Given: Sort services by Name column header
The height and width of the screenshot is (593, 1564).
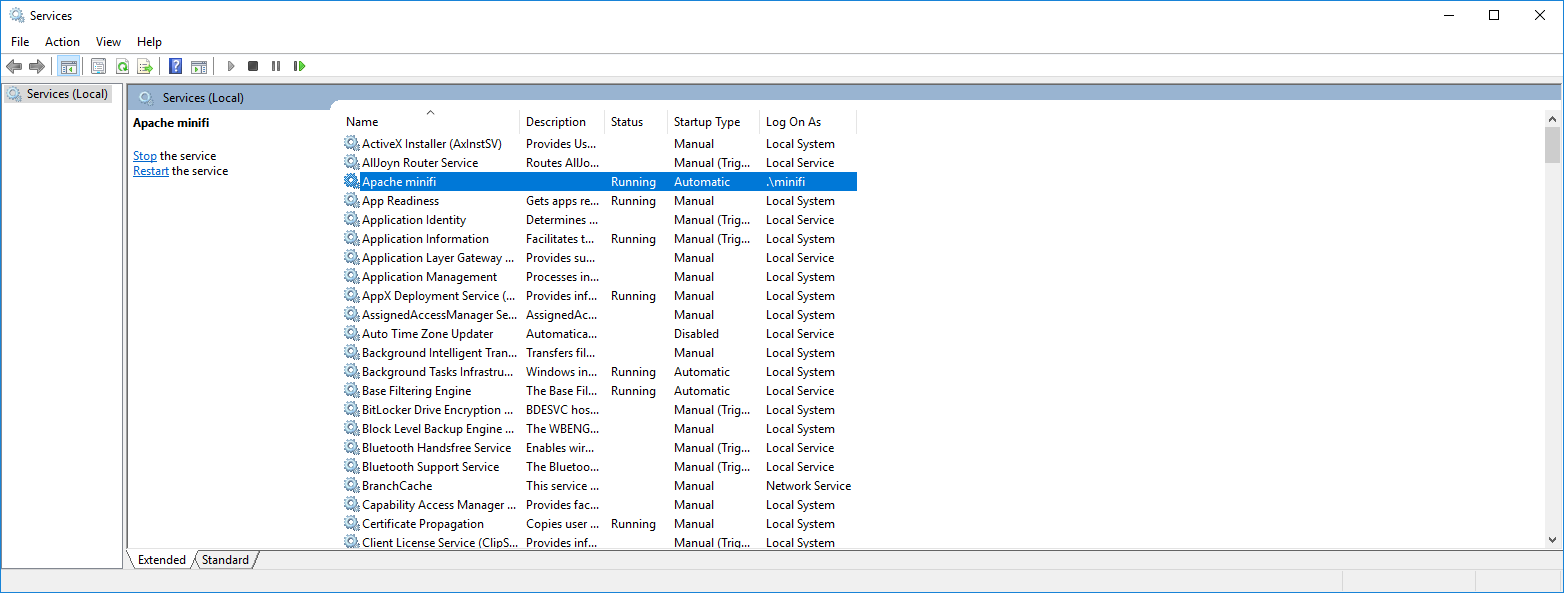Looking at the screenshot, I should 428,122.
